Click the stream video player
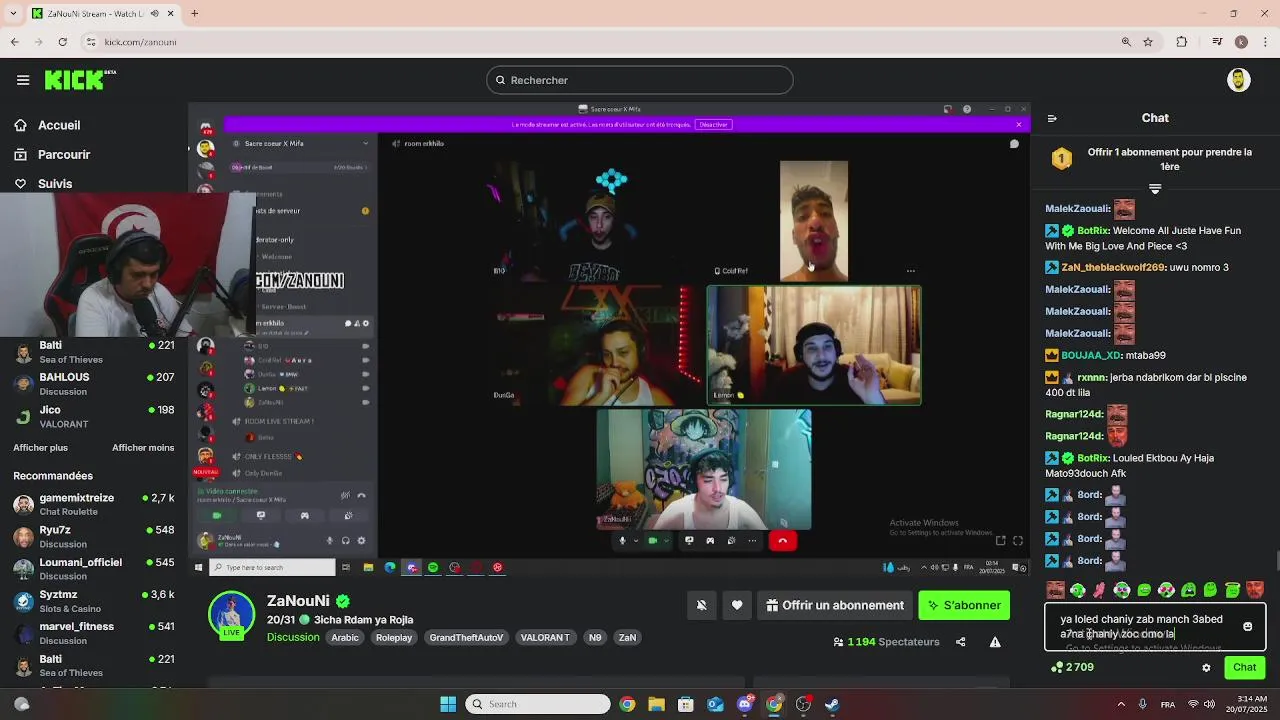 pyautogui.click(x=609, y=339)
